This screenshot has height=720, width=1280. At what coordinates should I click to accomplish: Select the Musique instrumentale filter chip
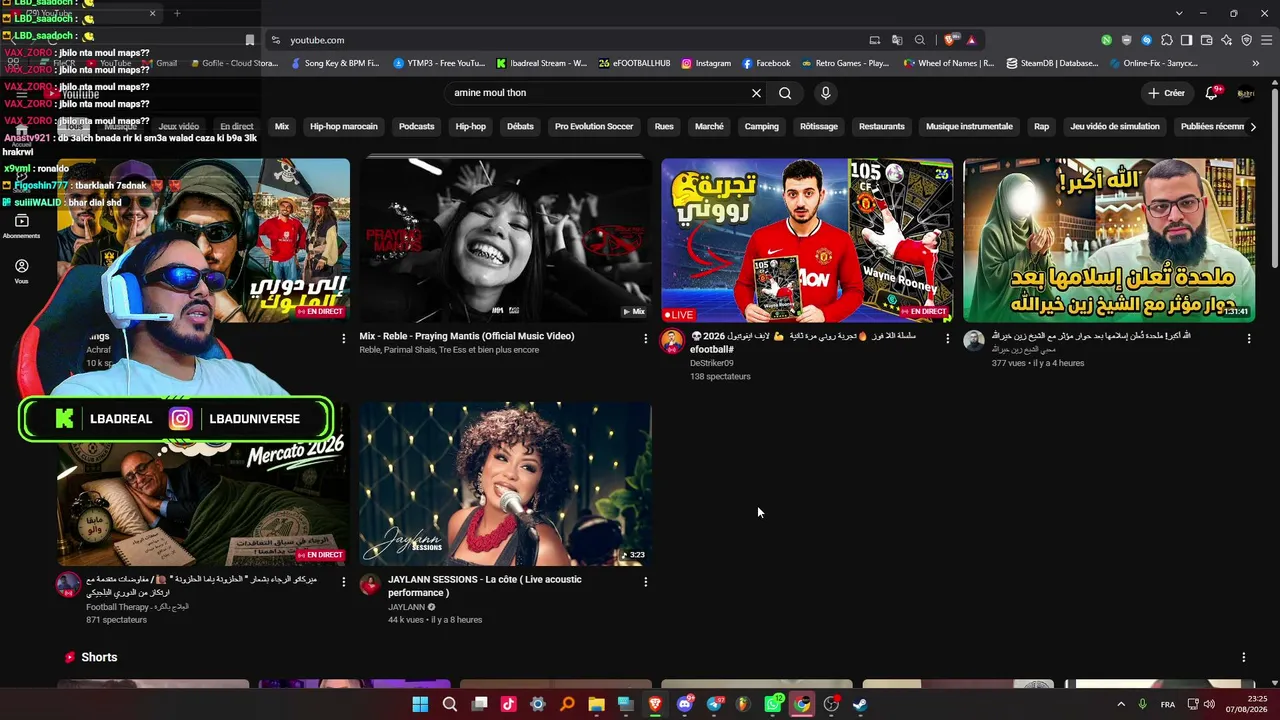pyautogui.click(x=969, y=127)
